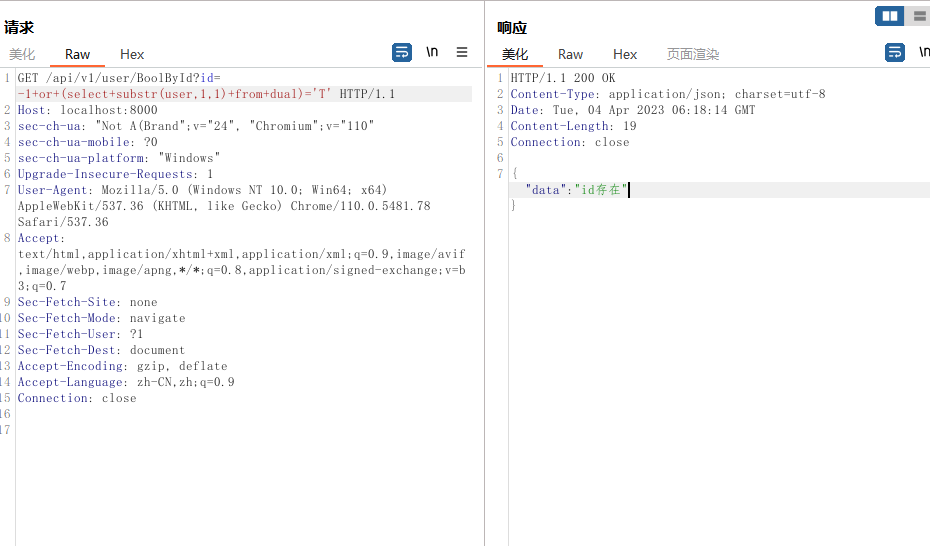Show response in Raw tab
Screen dimensions: 930x546
(x=570, y=54)
